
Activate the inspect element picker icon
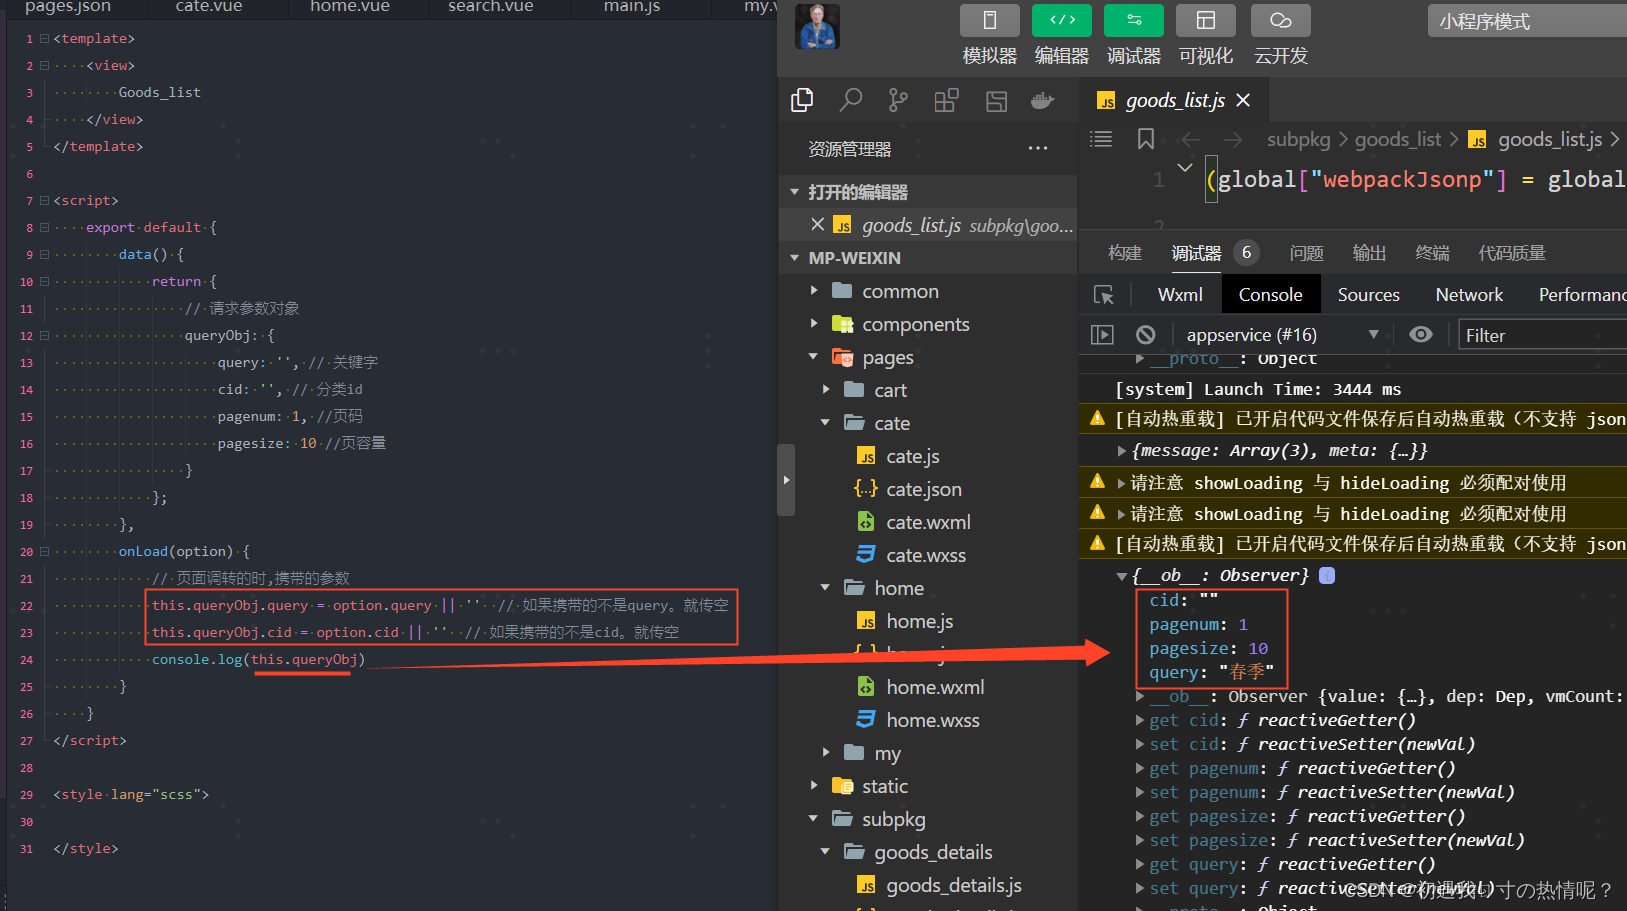point(1104,295)
